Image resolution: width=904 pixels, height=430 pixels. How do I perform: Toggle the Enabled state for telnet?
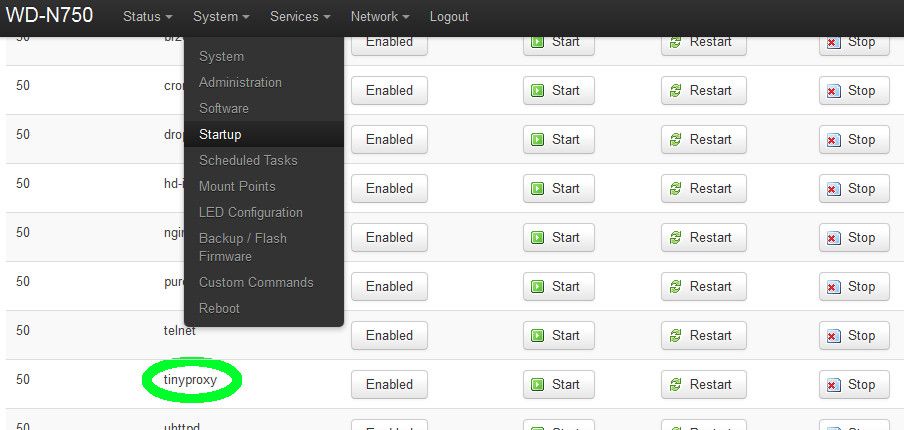pos(389,335)
